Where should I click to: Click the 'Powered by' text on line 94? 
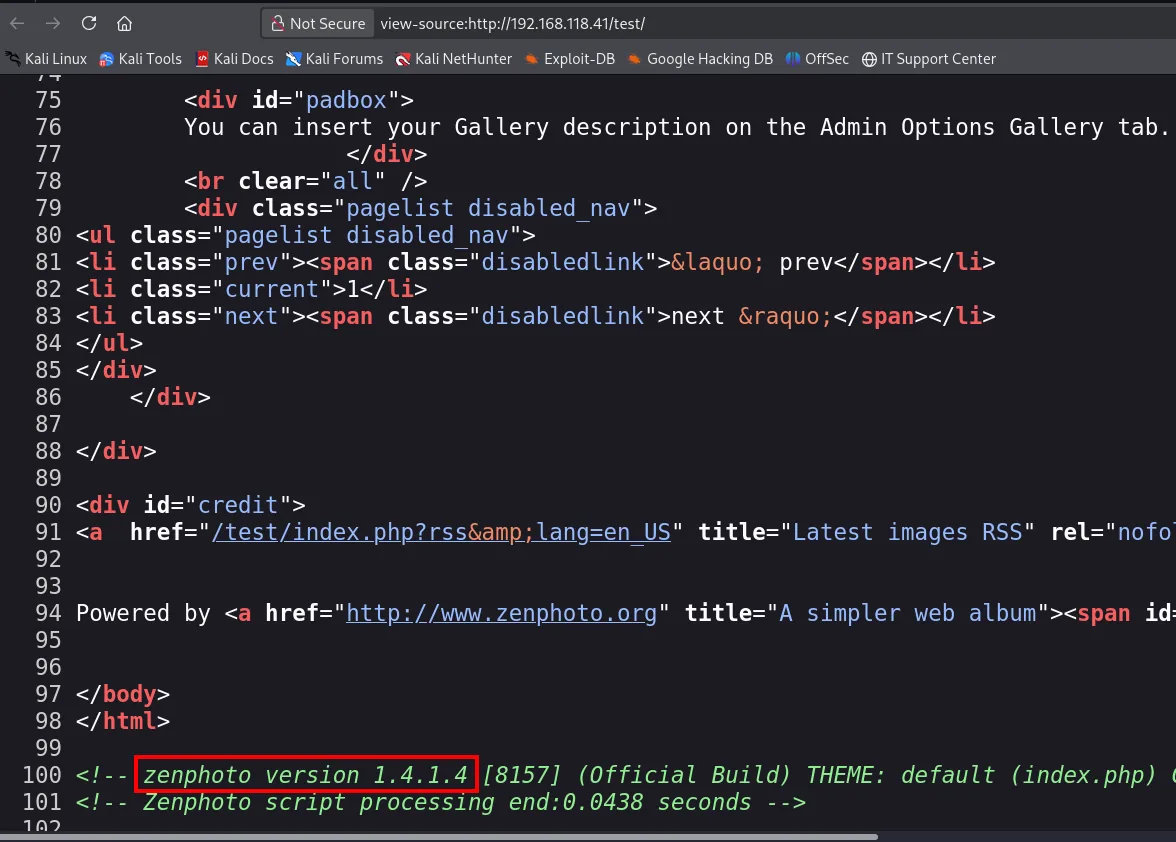pyautogui.click(x=143, y=613)
